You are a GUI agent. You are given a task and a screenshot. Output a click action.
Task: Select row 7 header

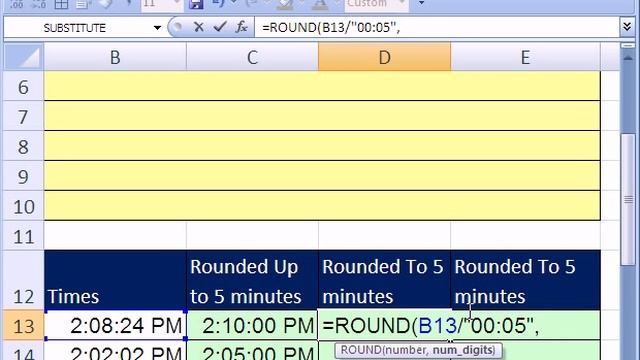click(23, 117)
